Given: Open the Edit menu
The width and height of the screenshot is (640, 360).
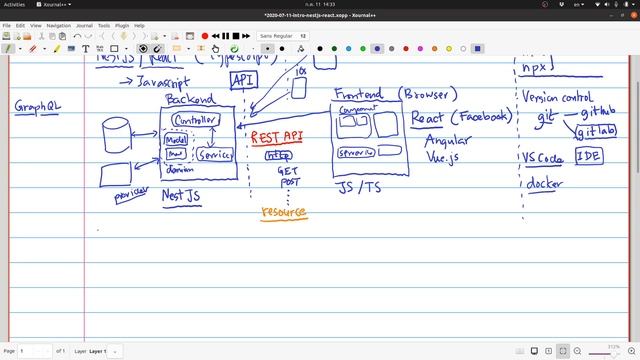Looking at the screenshot, I should coord(20,25).
